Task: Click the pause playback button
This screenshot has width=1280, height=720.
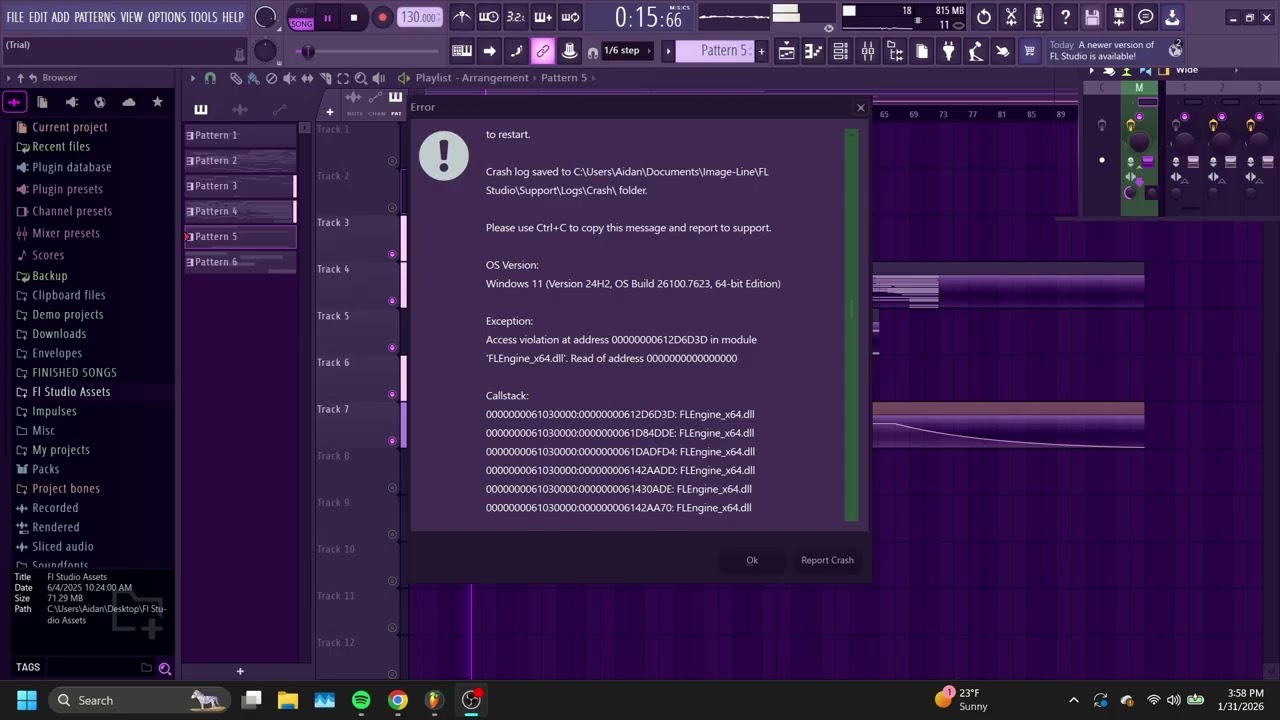Action: point(327,18)
